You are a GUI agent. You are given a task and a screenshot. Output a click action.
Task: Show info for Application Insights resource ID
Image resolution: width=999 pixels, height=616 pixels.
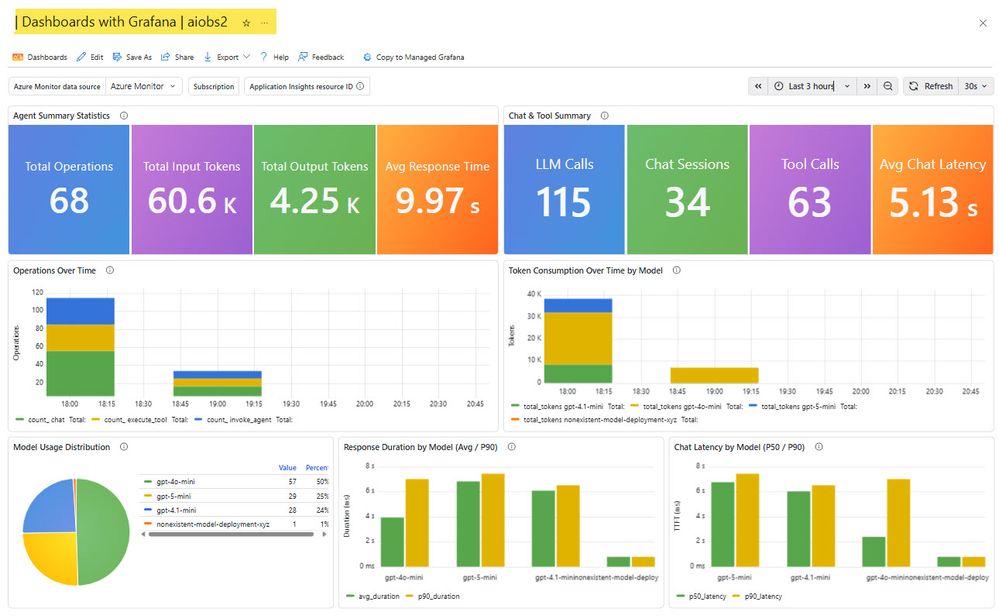pos(361,87)
